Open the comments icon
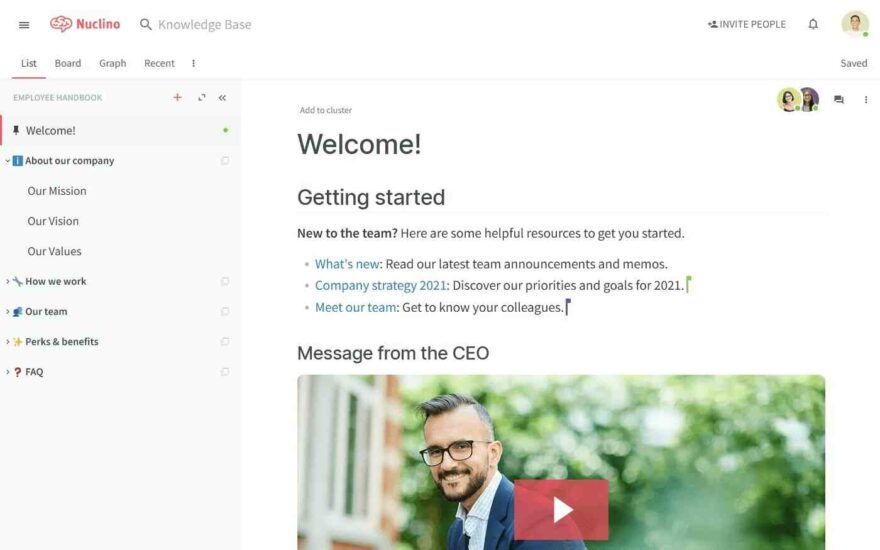Screen dimensions: 880x550 [838, 99]
